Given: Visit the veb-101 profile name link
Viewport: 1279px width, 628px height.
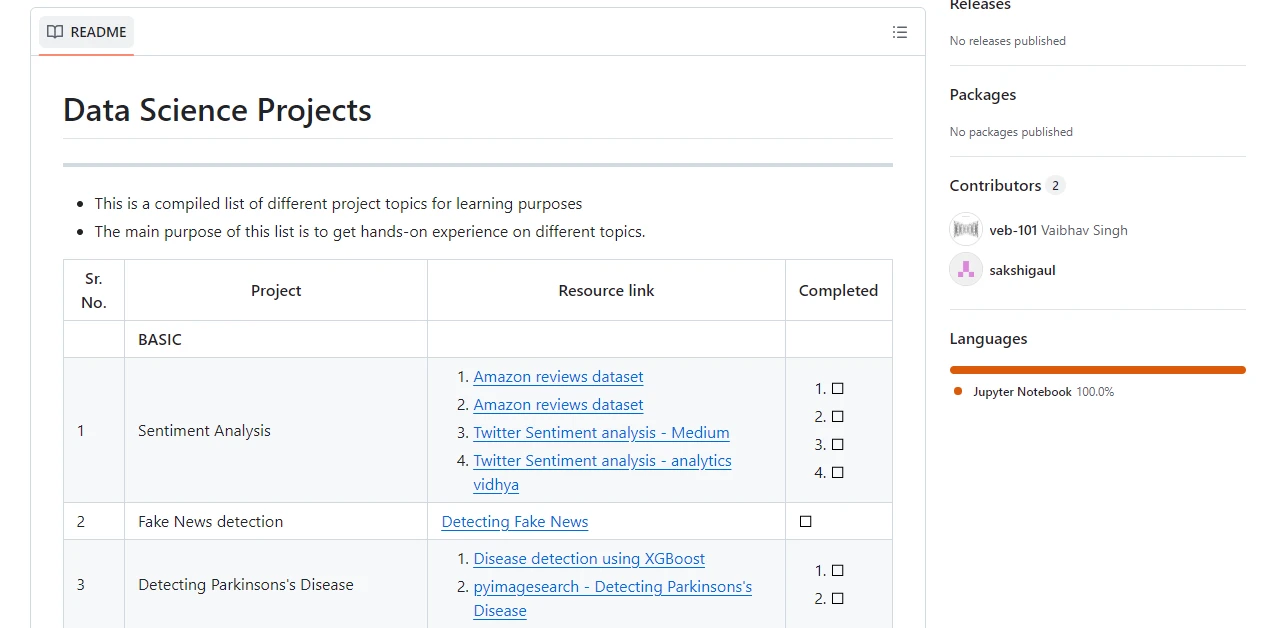Looking at the screenshot, I should (x=1013, y=230).
